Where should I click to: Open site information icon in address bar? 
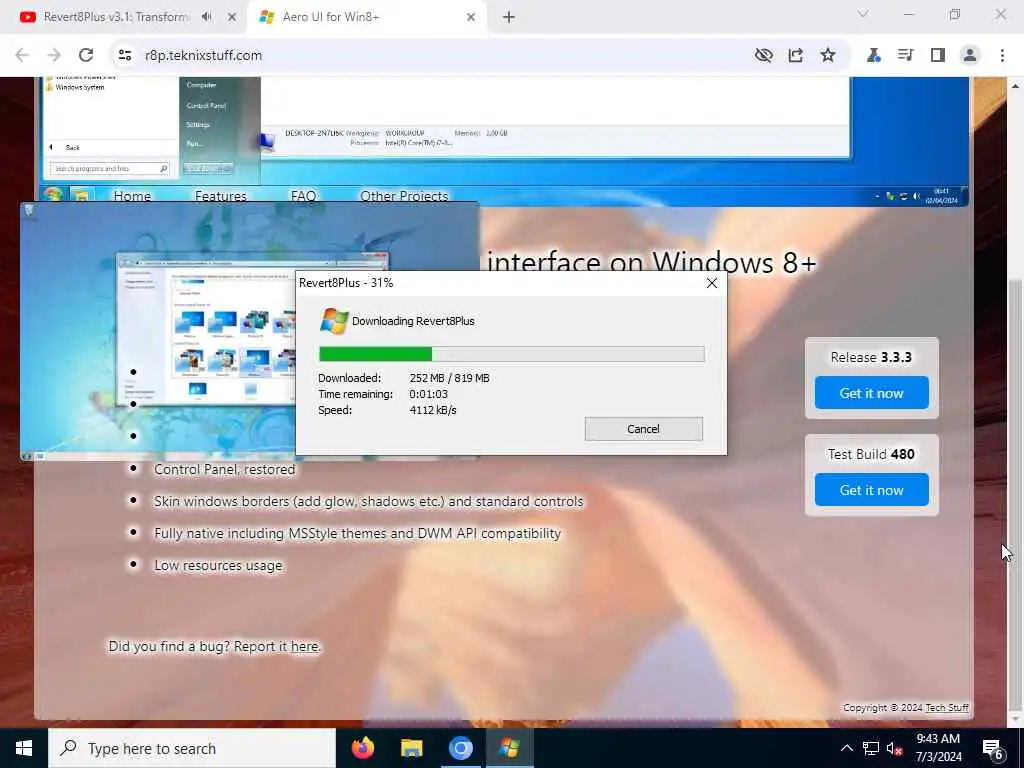click(x=125, y=56)
